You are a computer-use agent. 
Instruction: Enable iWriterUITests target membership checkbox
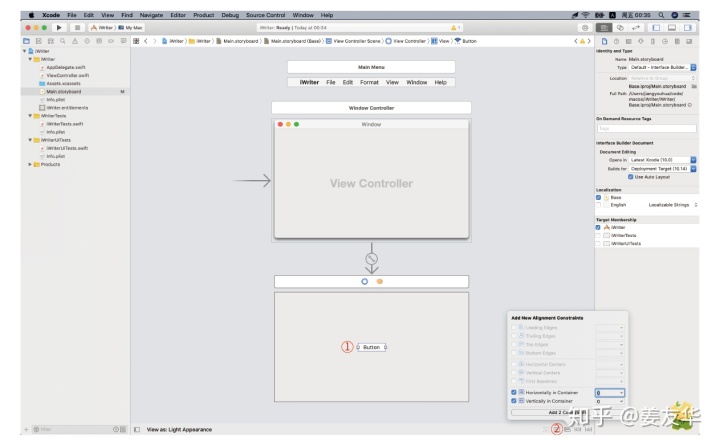point(598,243)
